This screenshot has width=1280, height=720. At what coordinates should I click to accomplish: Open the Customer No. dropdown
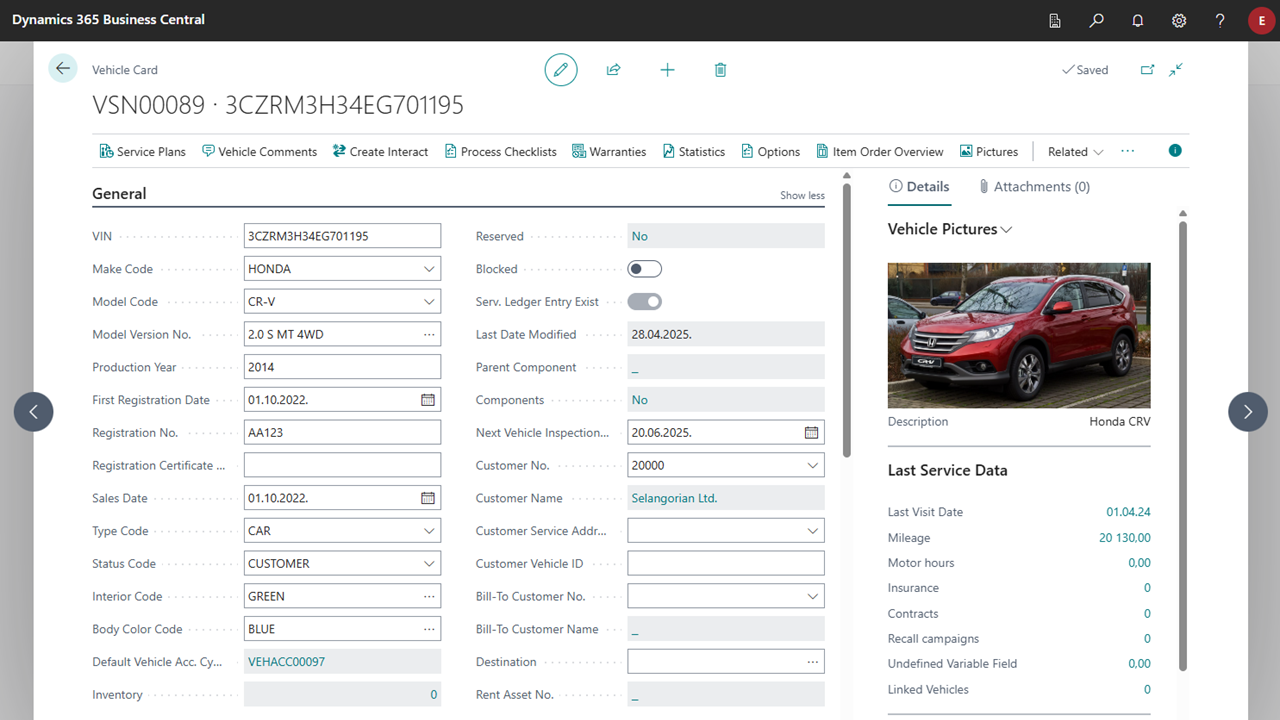tap(813, 465)
